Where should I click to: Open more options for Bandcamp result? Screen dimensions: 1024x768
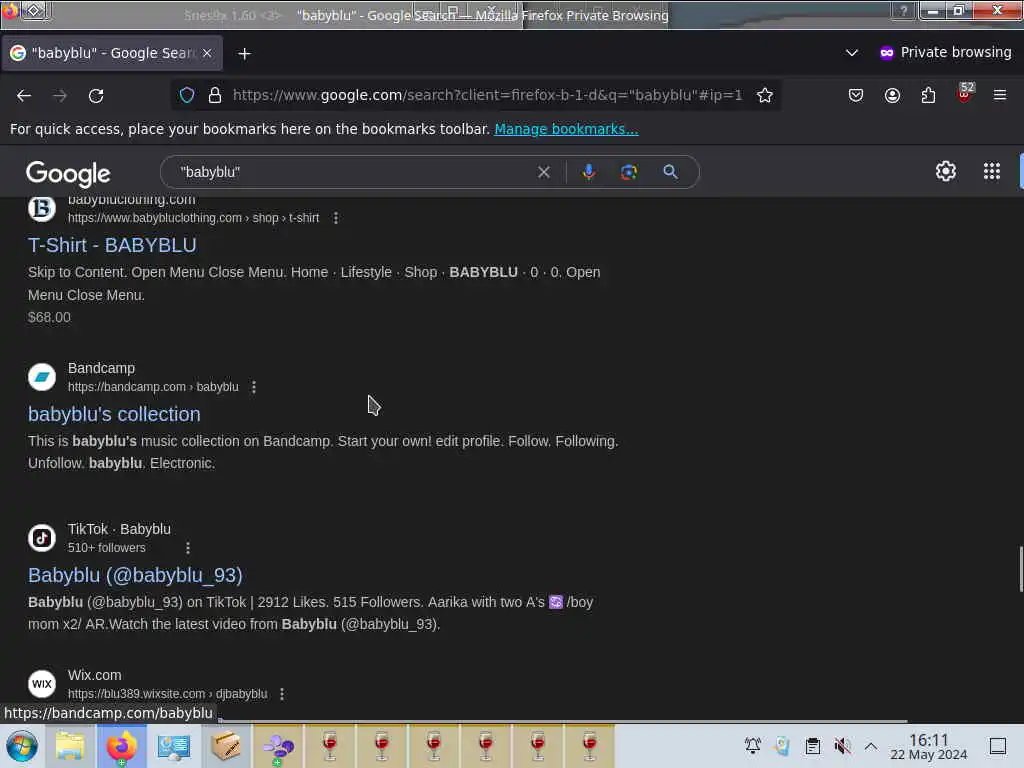tap(254, 387)
